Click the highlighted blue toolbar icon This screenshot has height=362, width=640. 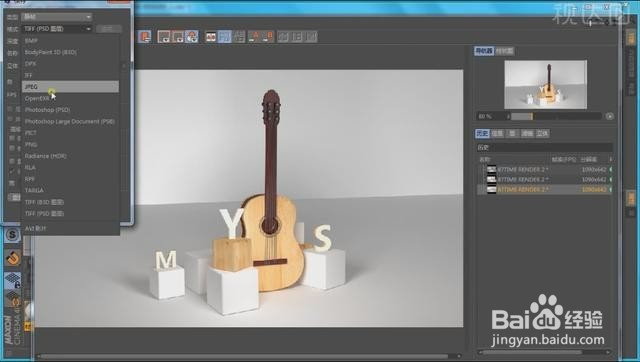(x=224, y=37)
